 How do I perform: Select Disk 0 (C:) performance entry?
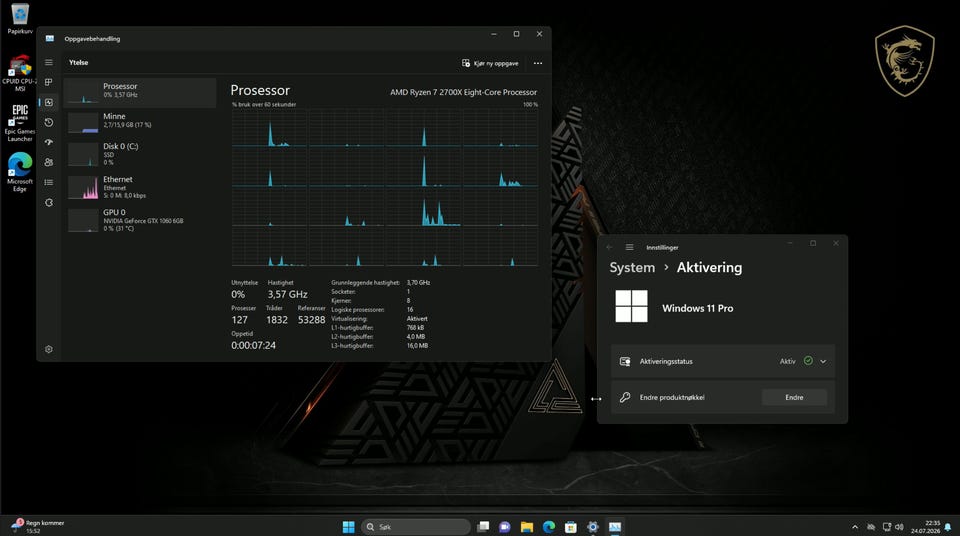point(140,154)
